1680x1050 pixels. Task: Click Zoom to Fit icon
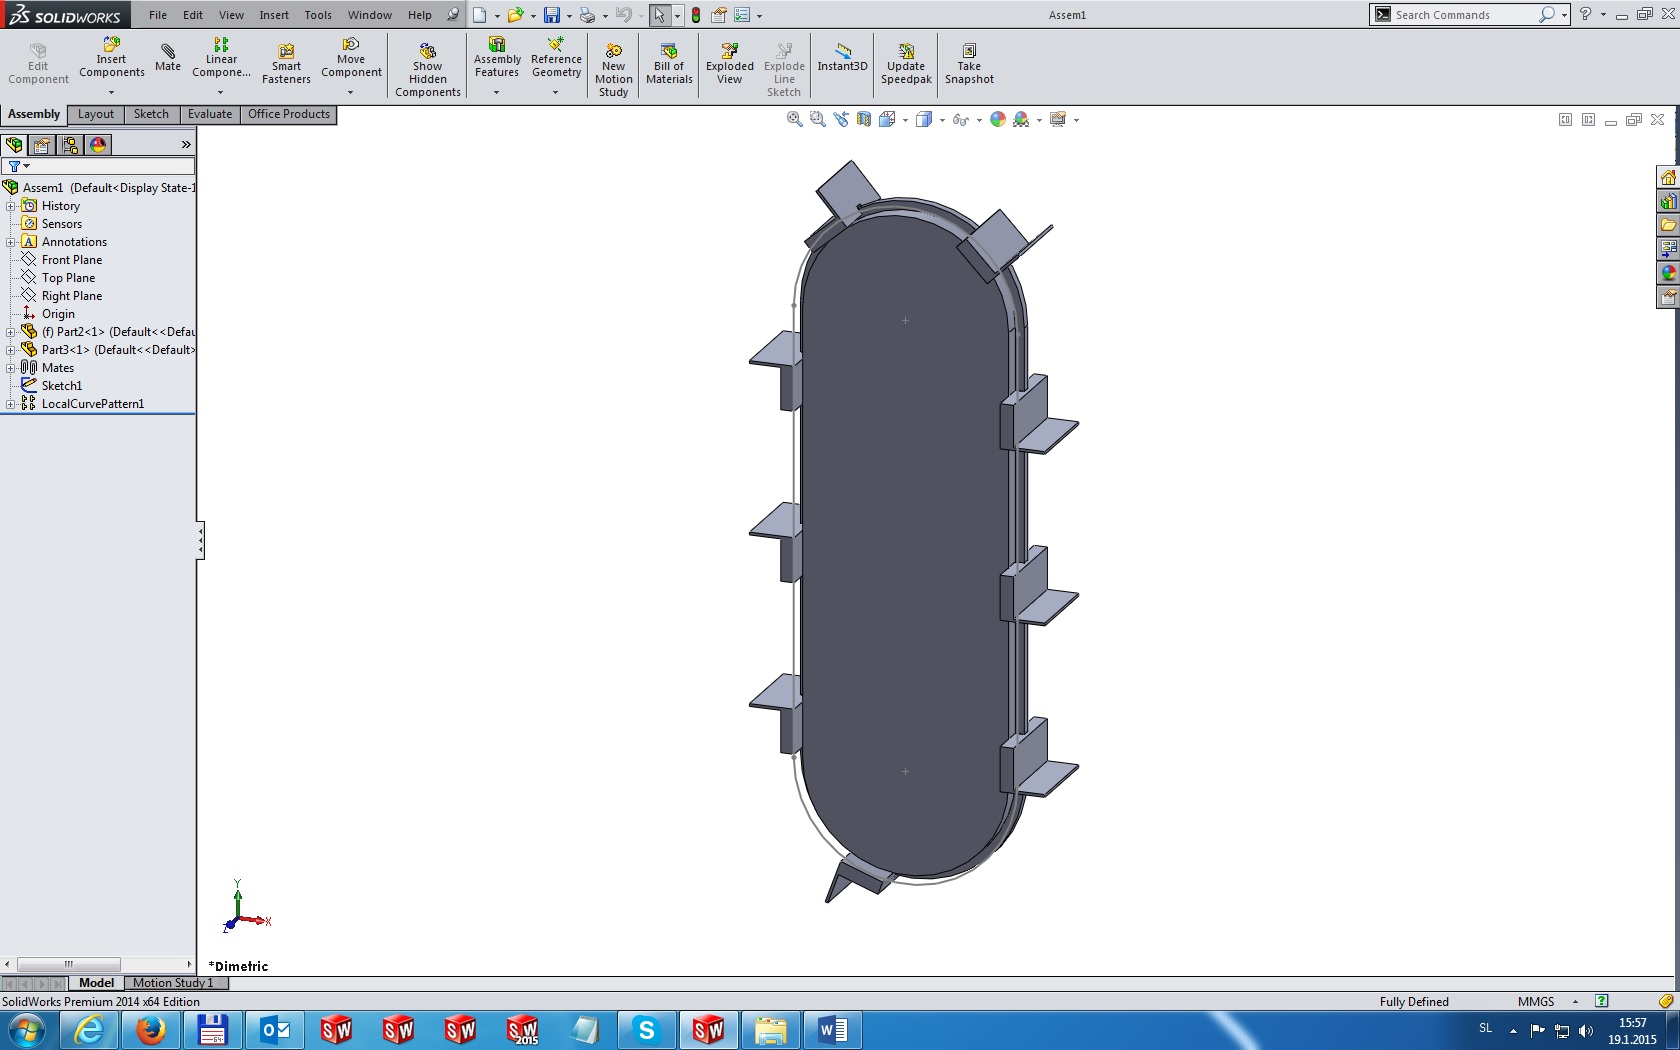pyautogui.click(x=795, y=119)
